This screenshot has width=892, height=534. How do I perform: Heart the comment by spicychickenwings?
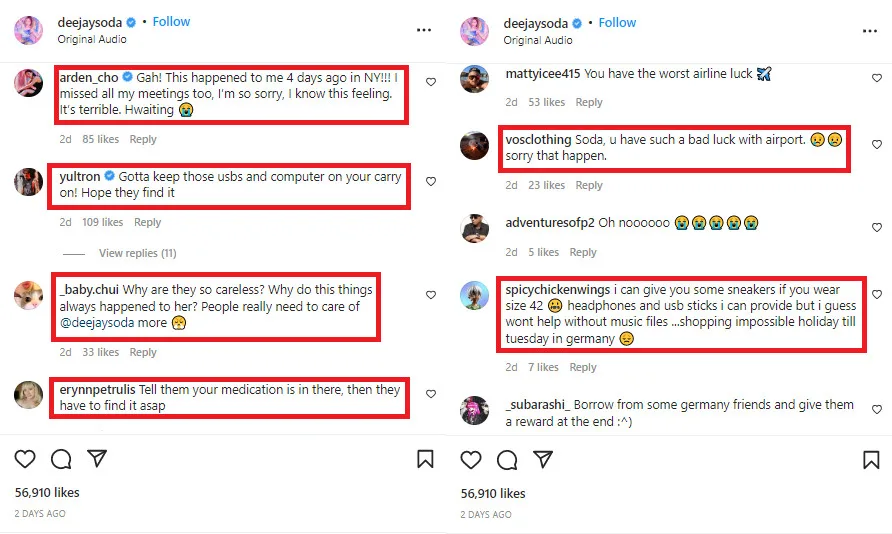[876, 295]
